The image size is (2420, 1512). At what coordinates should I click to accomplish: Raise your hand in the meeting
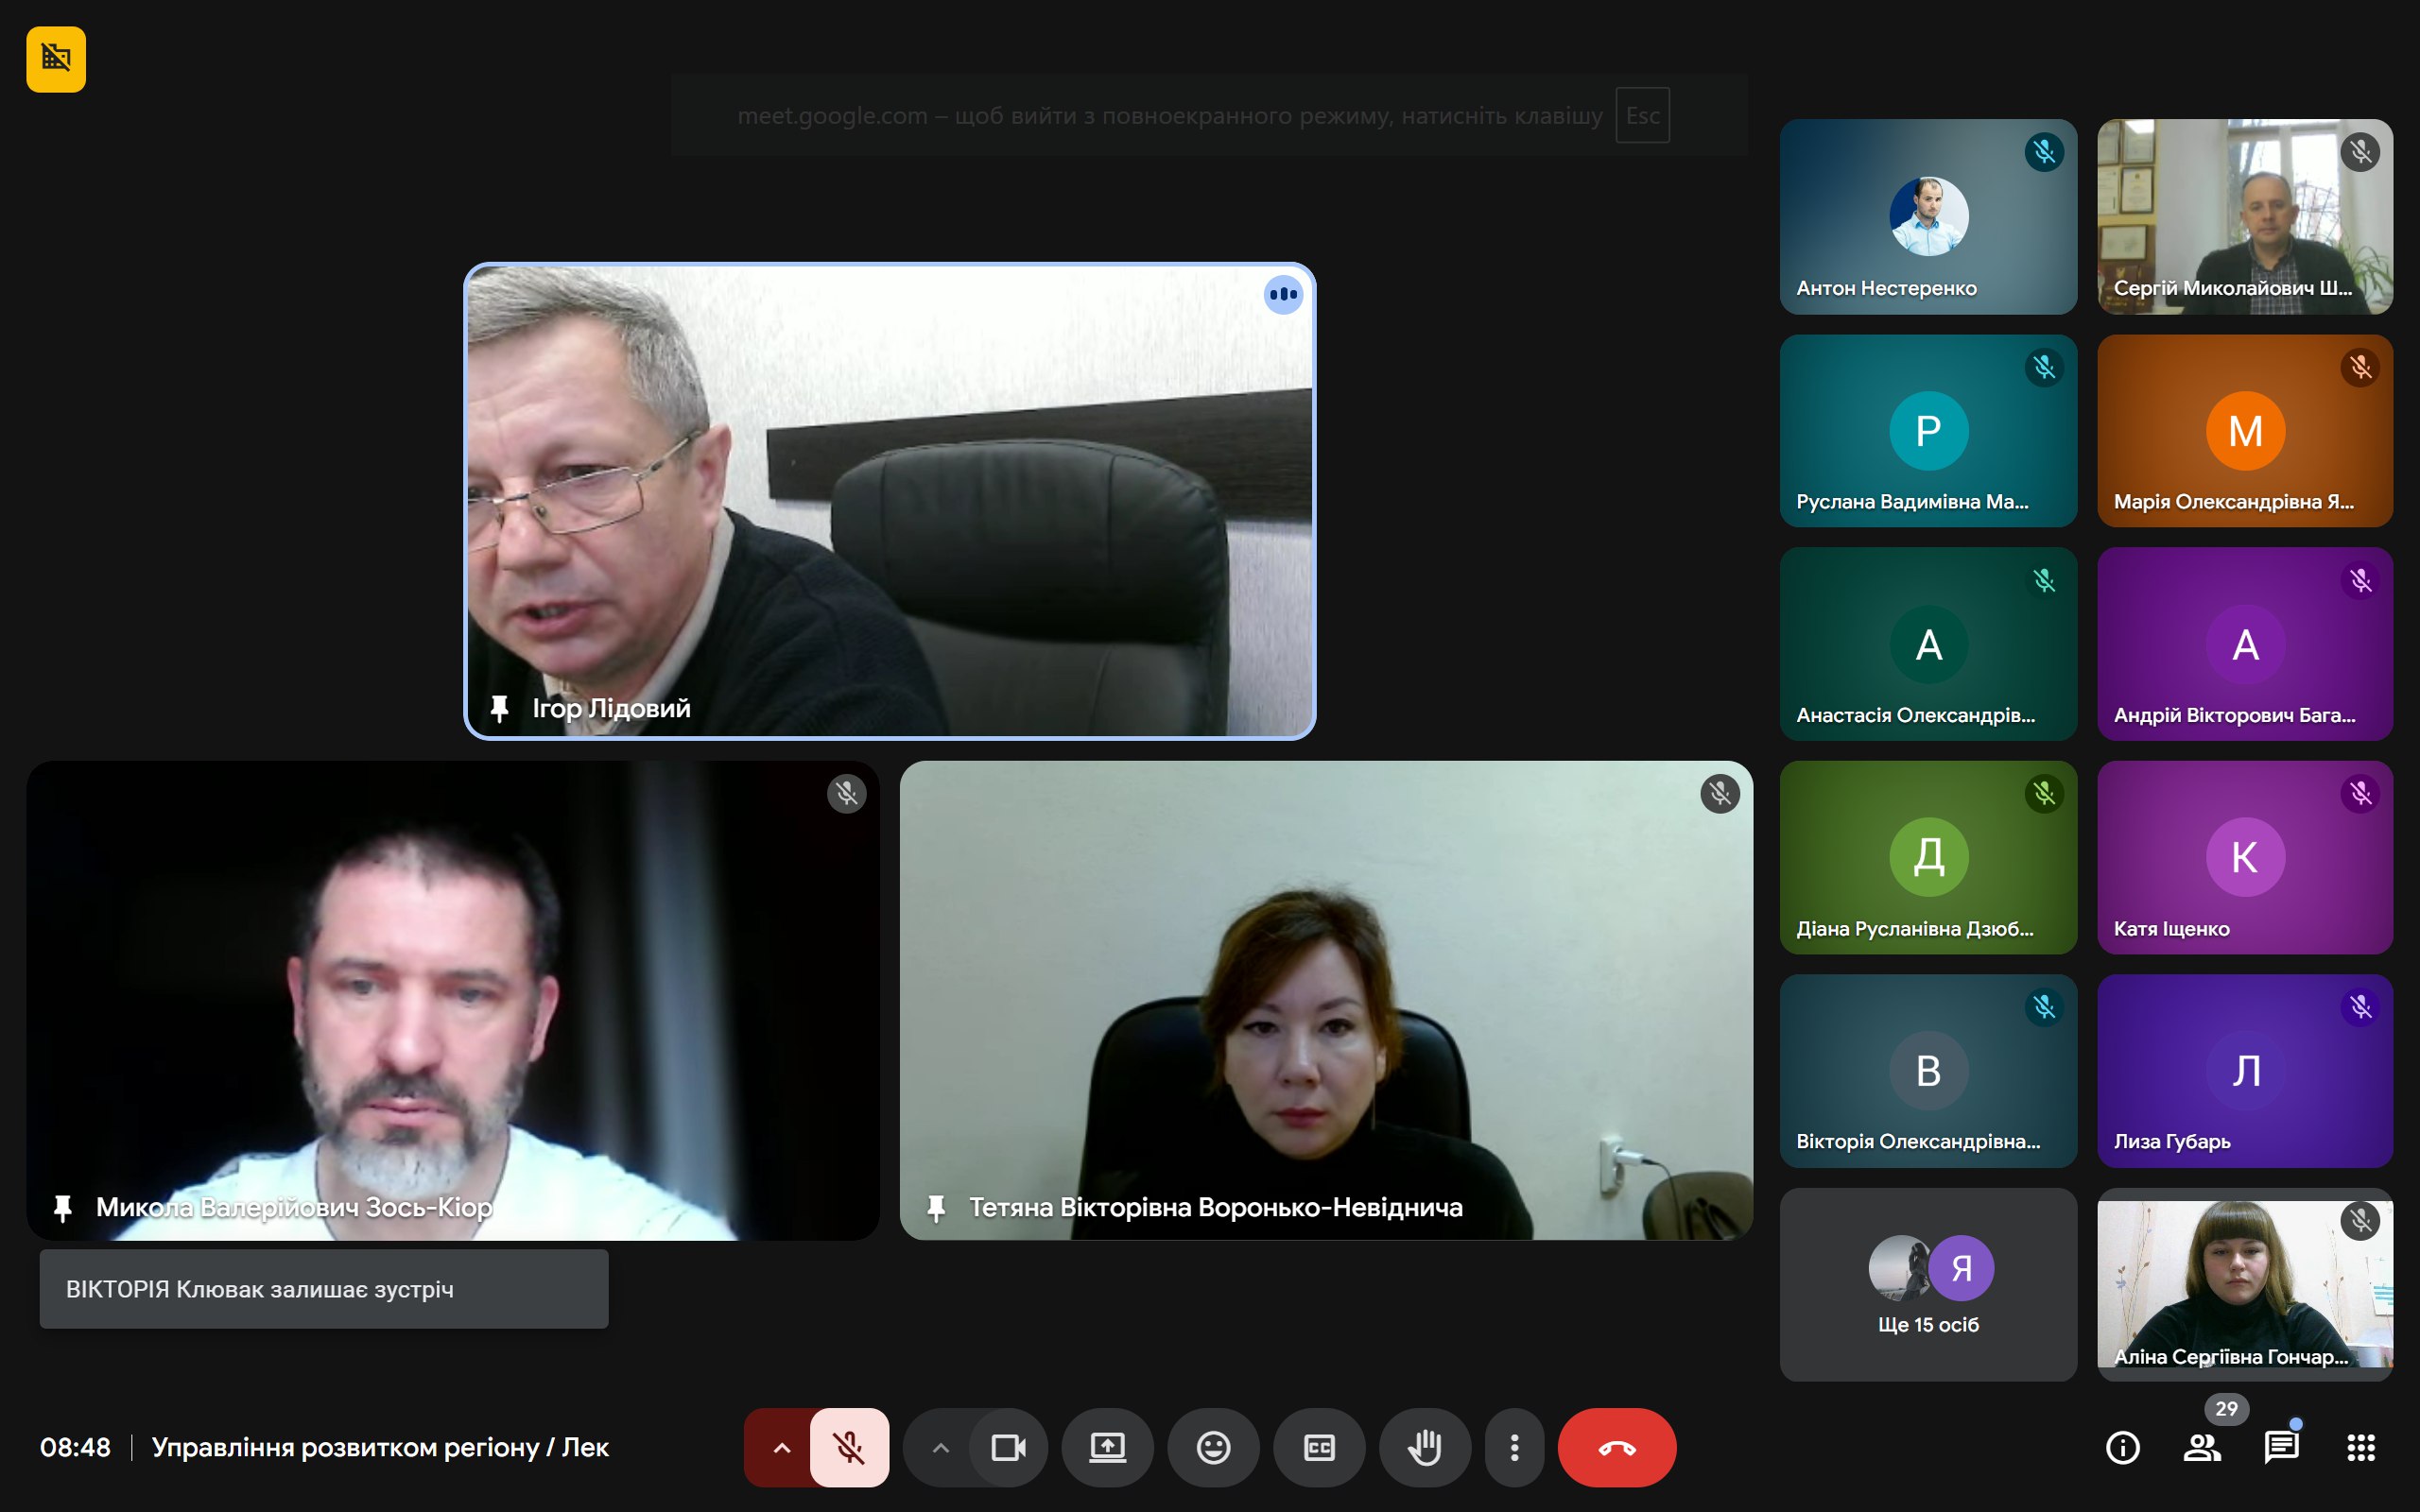tap(1424, 1447)
